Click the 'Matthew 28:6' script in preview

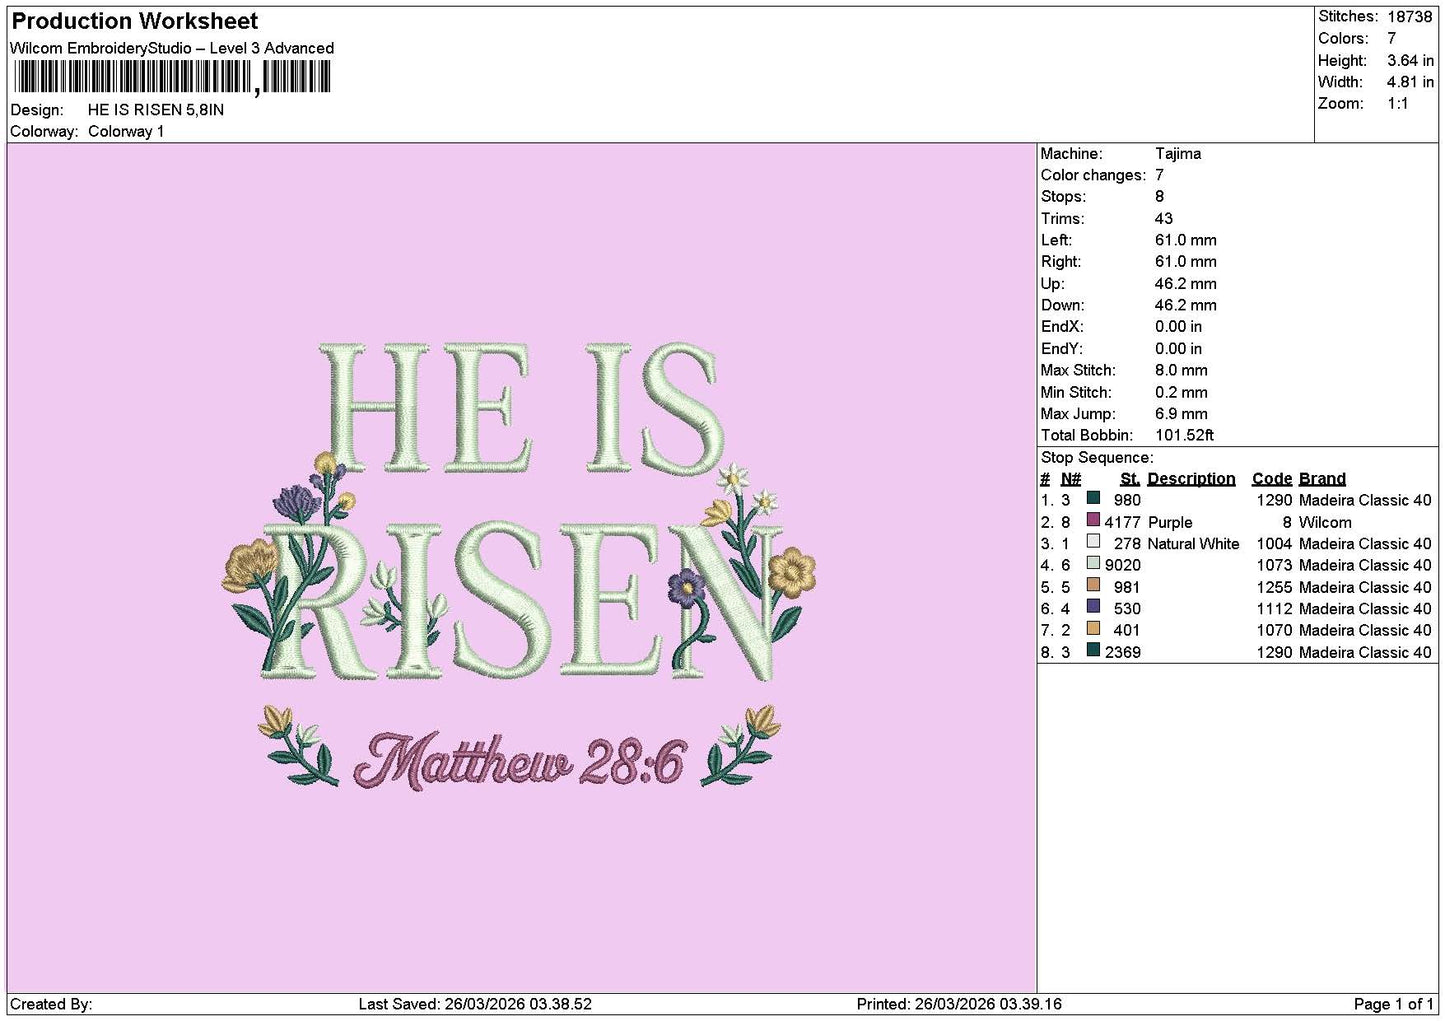(x=521, y=761)
